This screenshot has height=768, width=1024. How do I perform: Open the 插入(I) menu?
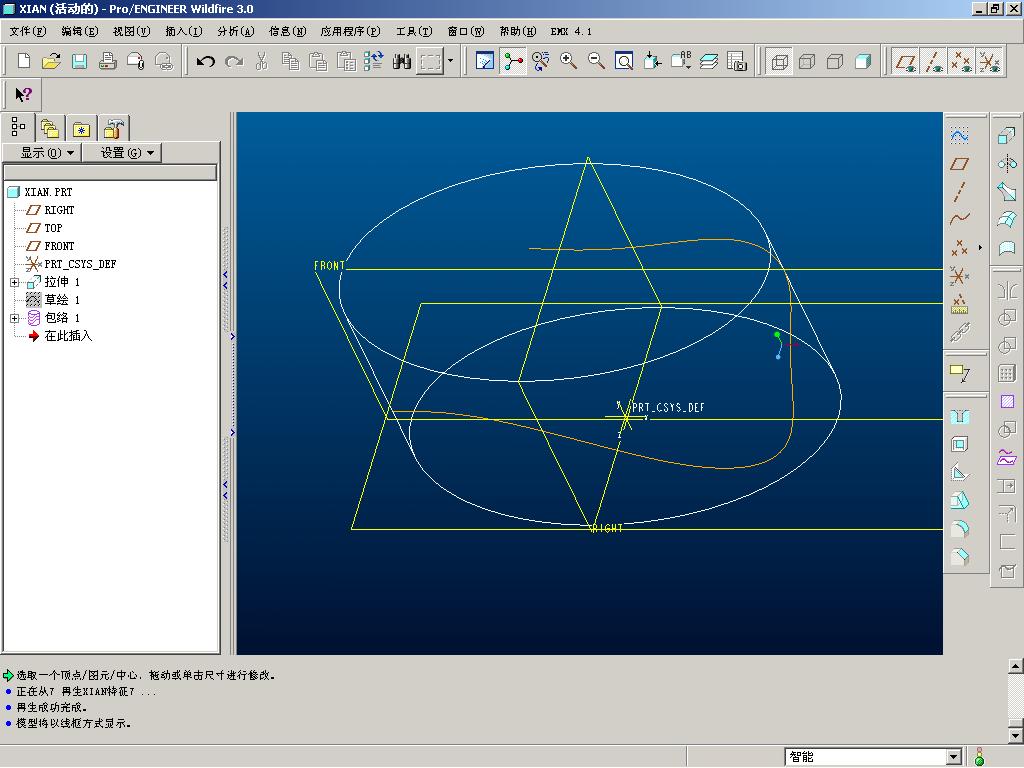coord(184,31)
